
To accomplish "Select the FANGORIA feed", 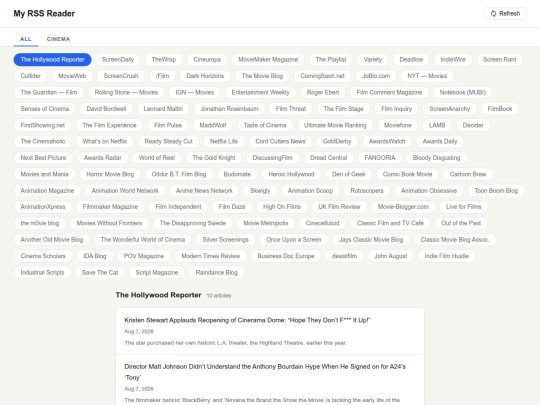I will [x=380, y=158].
